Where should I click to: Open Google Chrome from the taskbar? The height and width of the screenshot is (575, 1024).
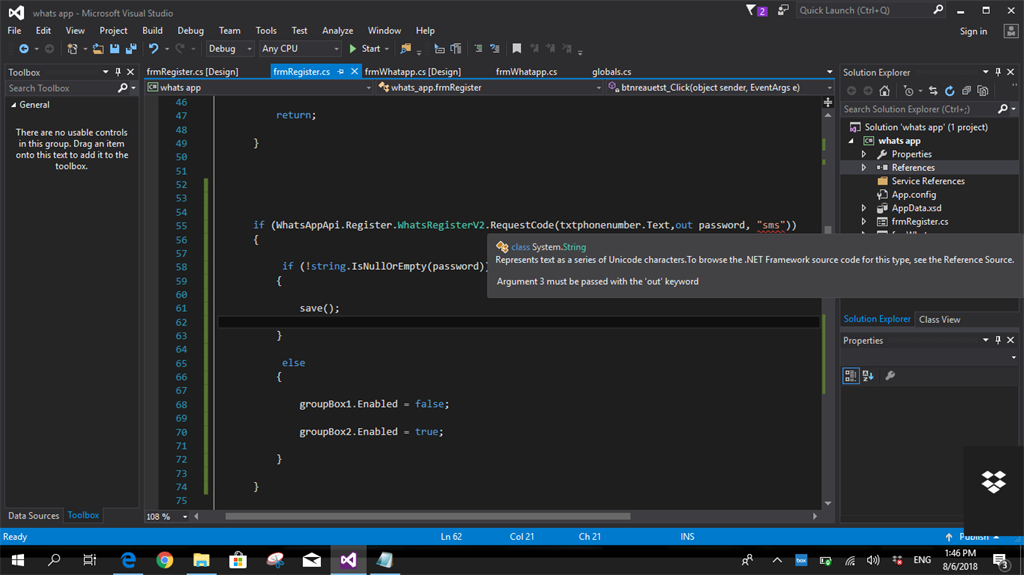[165, 560]
